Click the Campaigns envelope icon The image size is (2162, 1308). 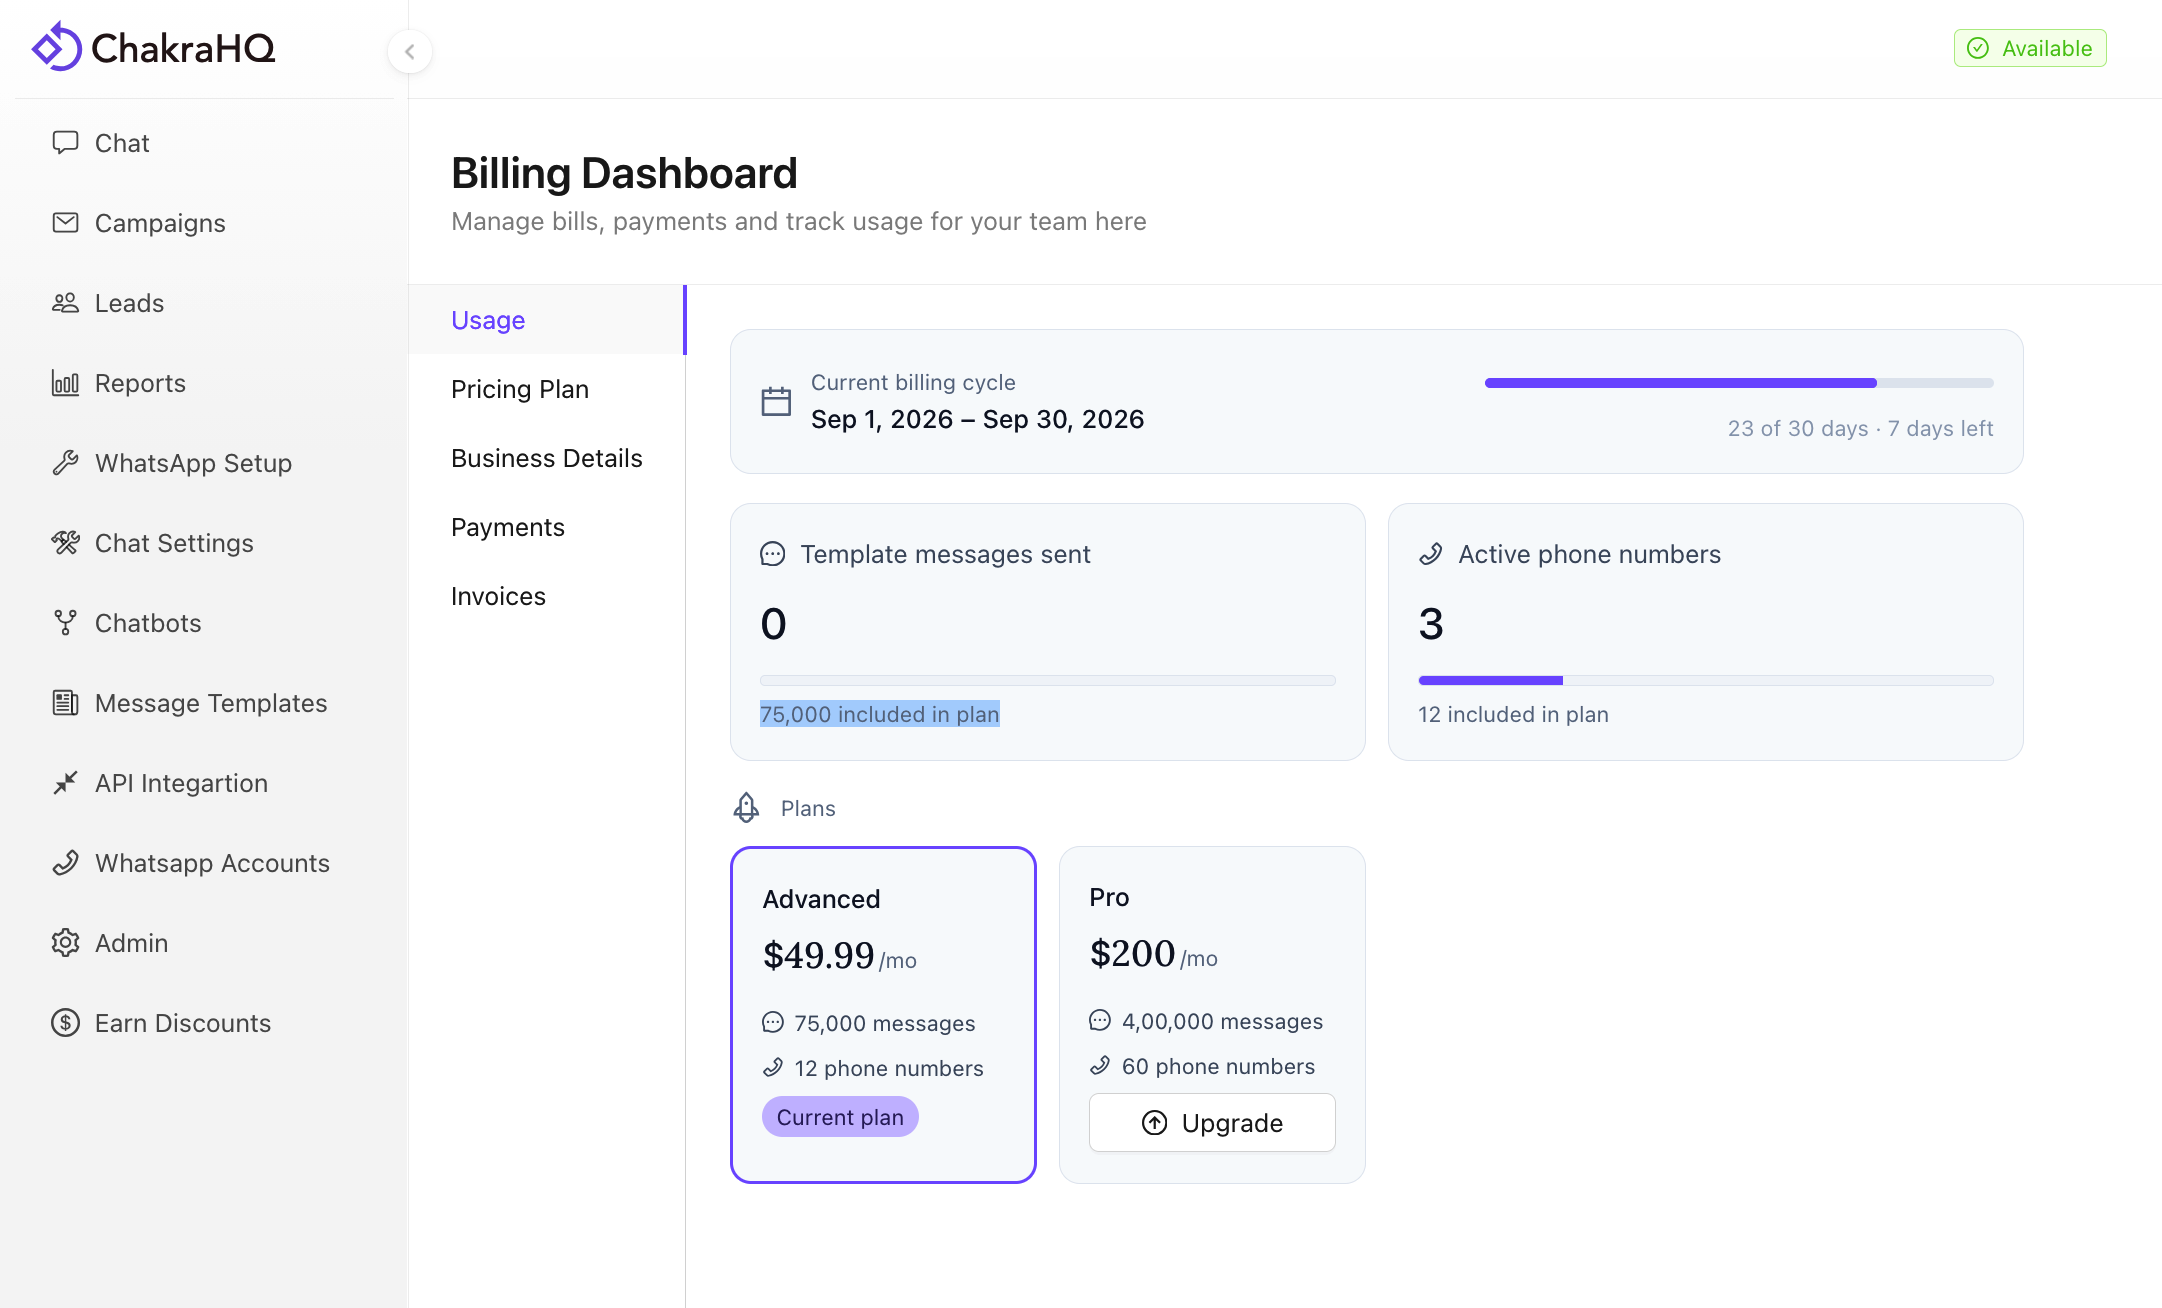[65, 222]
